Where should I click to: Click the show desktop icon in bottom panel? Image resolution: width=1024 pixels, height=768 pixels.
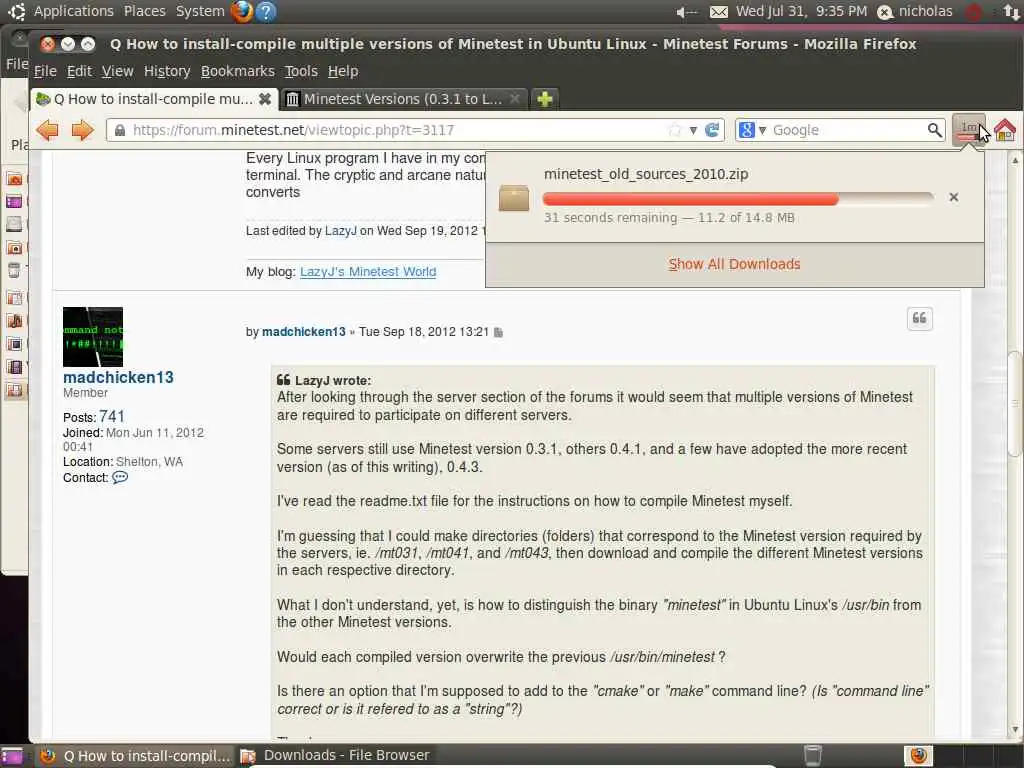coord(11,756)
